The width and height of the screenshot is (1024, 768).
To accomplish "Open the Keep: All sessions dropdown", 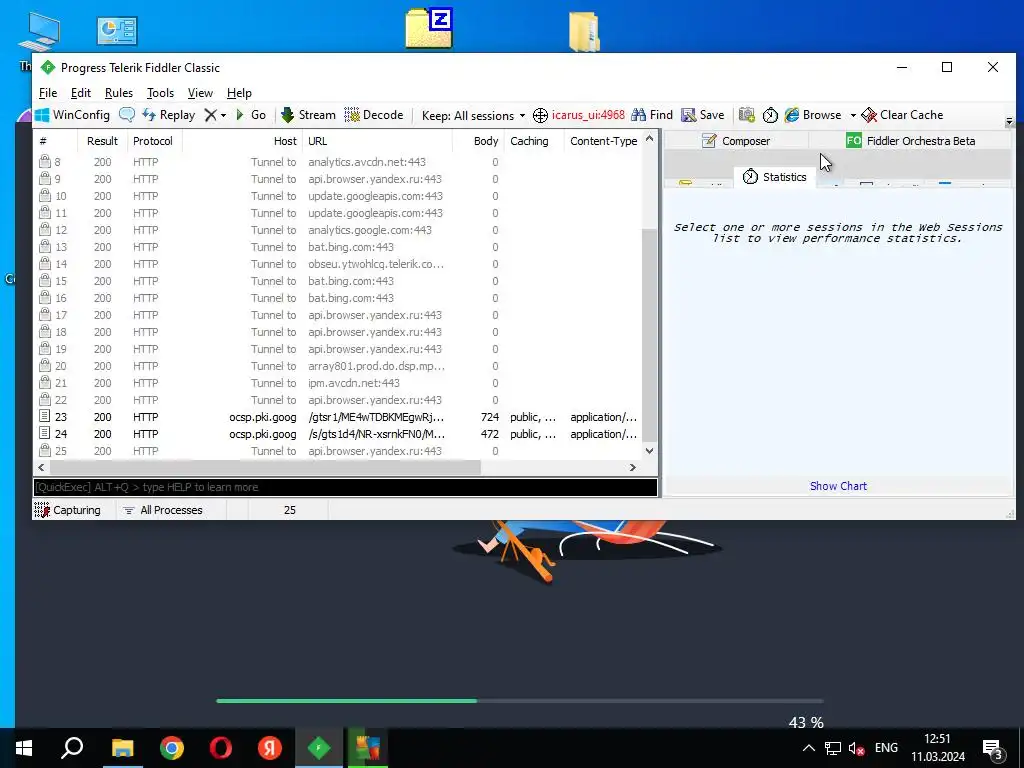I will pyautogui.click(x=473, y=116).
